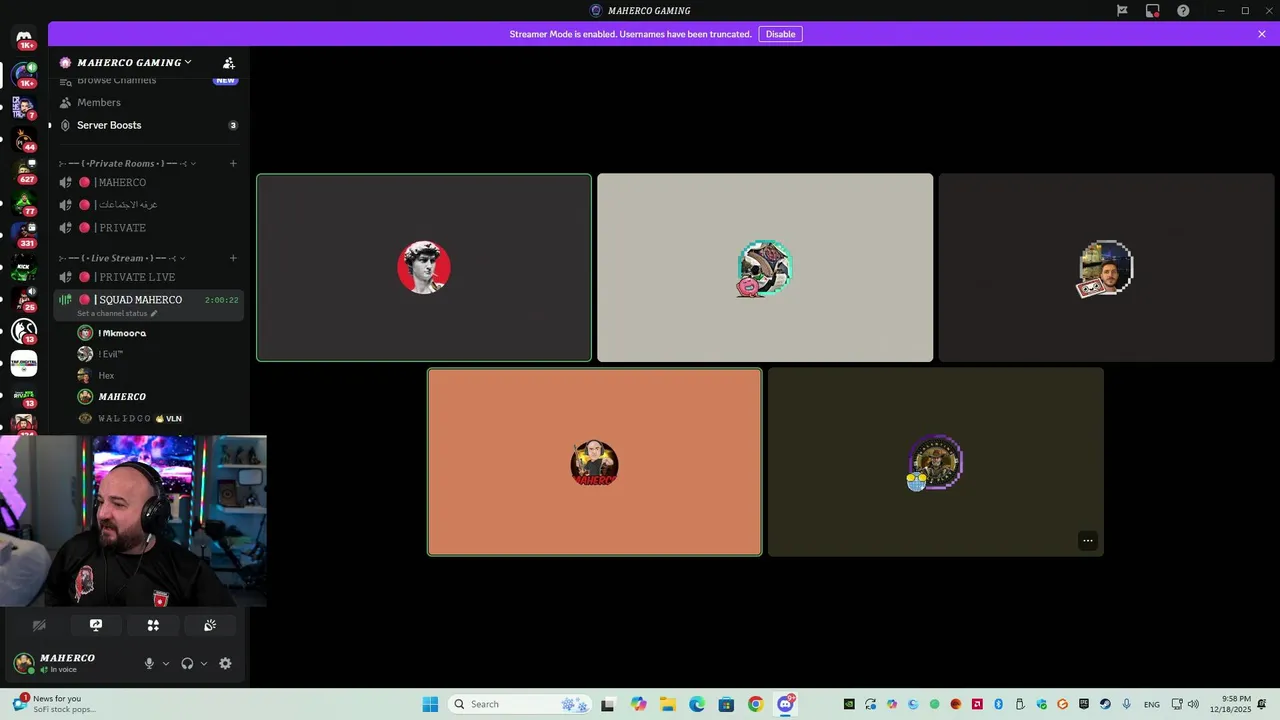This screenshot has height=720, width=1280.
Task: Open User Settings gear icon
Action: 225,663
